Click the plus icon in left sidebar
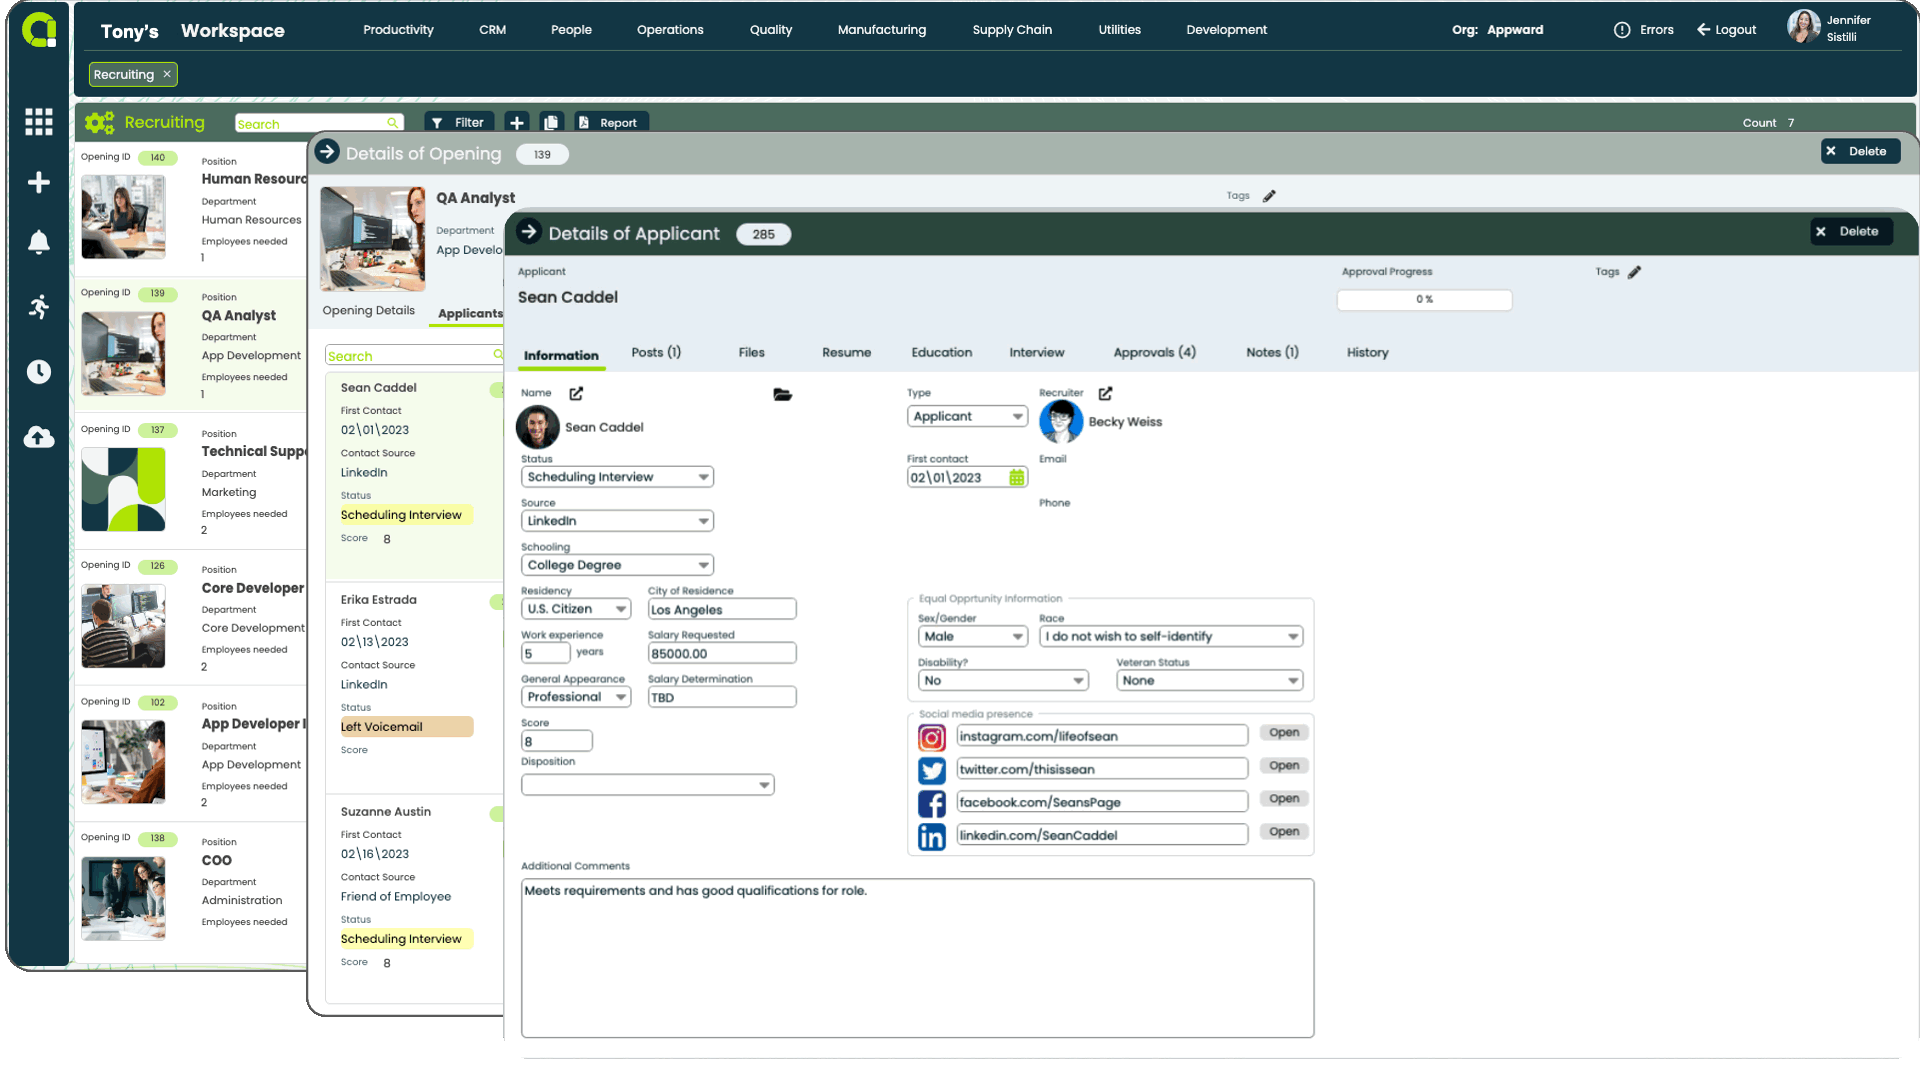Image resolution: width=1920 pixels, height=1080 pixels. [39, 182]
